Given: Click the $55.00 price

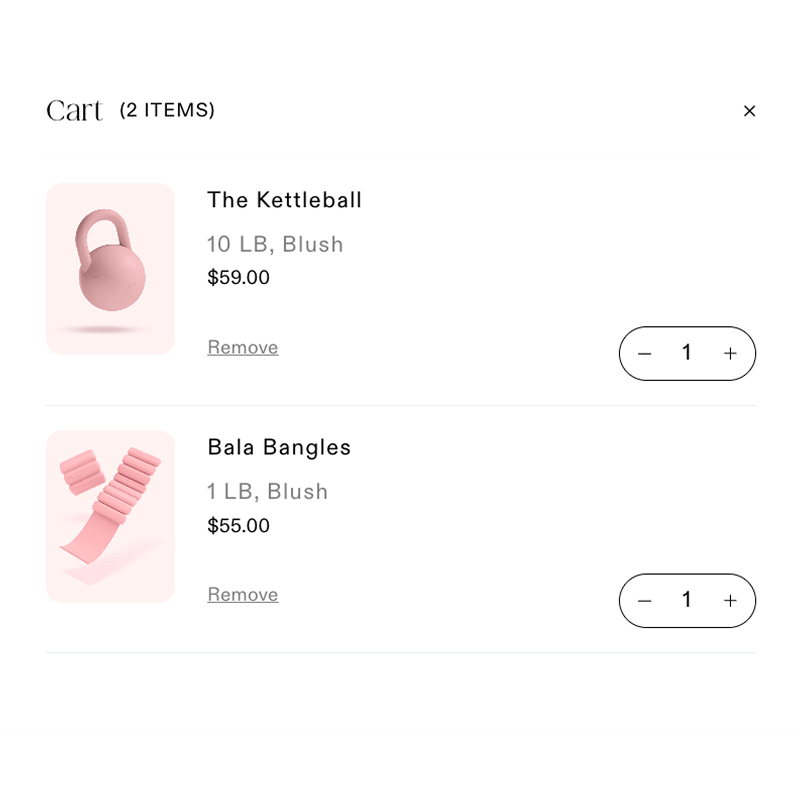Looking at the screenshot, I should 238,526.
